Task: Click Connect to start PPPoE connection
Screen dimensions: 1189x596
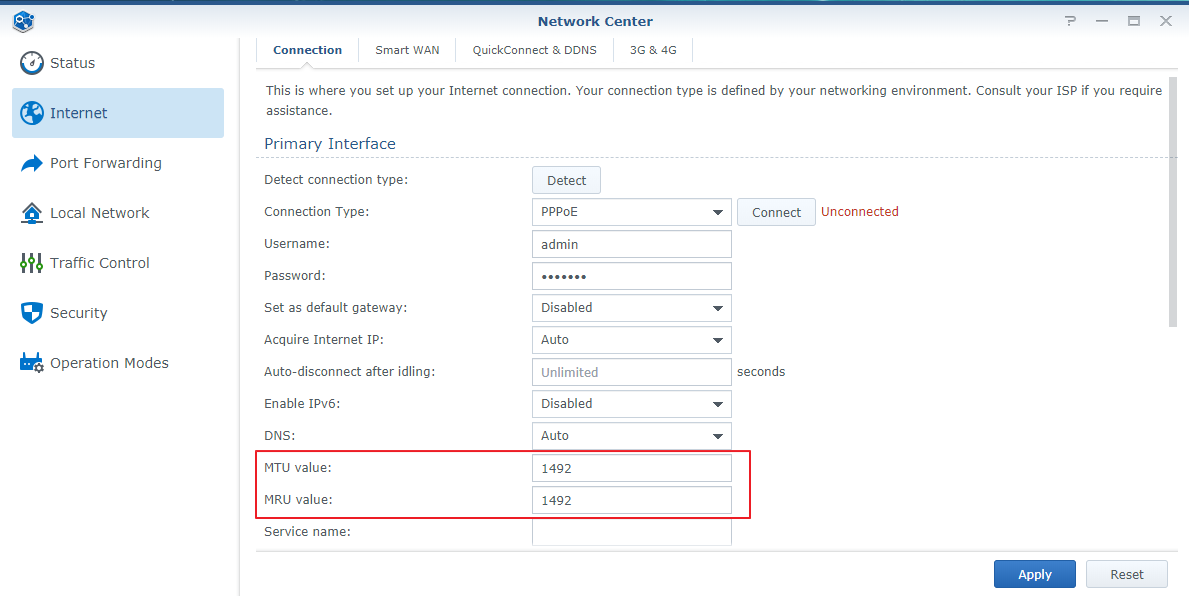Action: pos(776,211)
